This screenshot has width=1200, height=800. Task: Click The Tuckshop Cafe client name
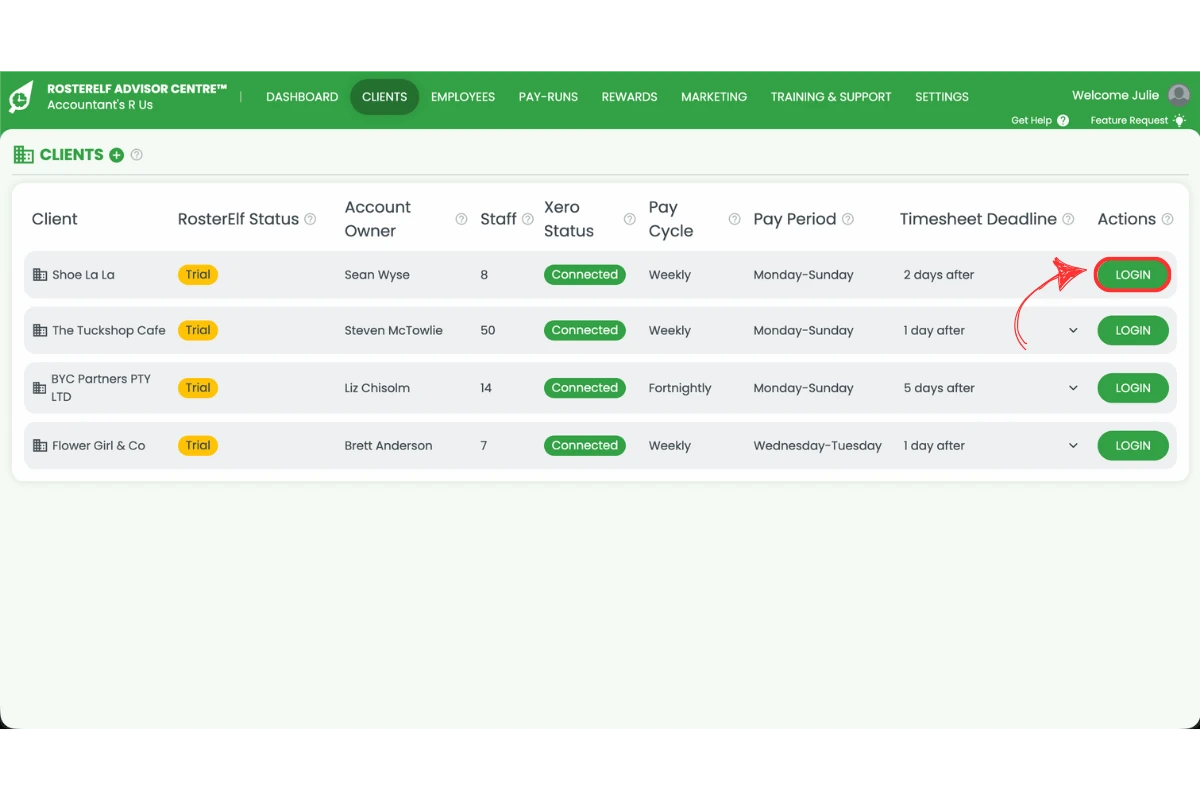pos(109,331)
